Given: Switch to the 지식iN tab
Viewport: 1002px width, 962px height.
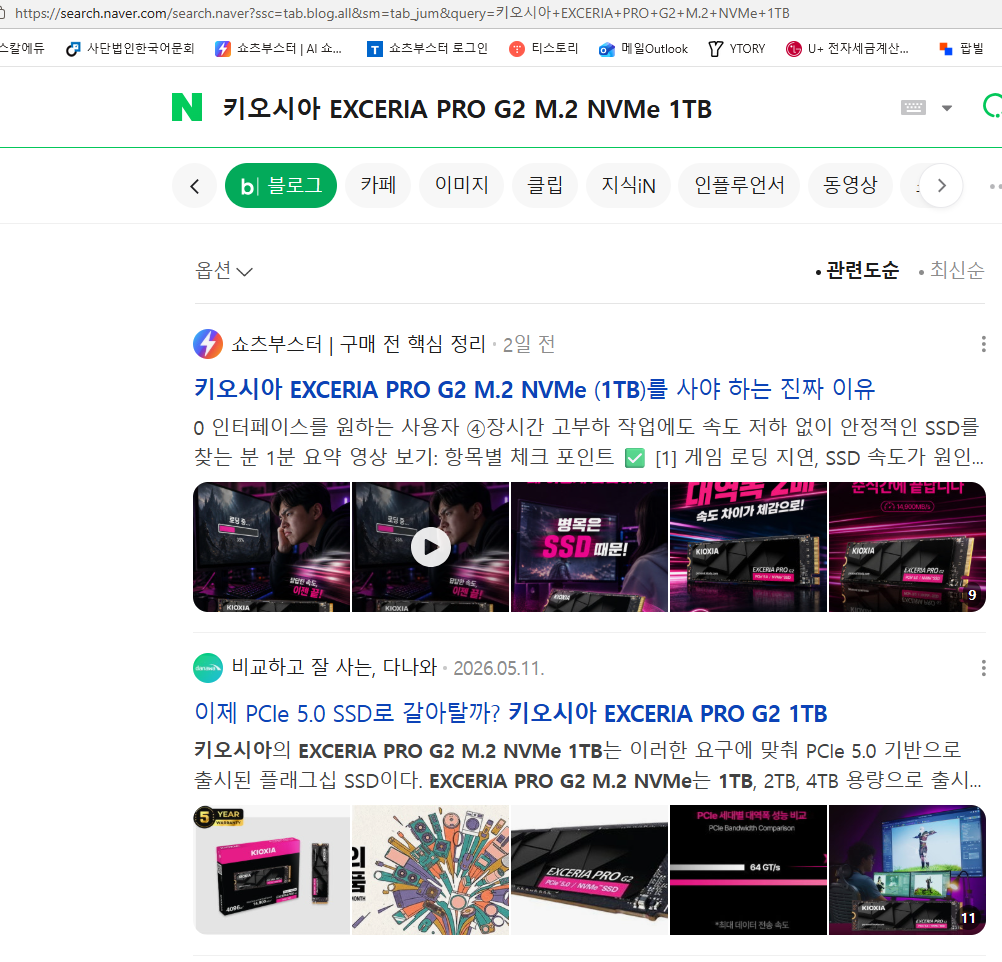Looking at the screenshot, I should click(628, 186).
